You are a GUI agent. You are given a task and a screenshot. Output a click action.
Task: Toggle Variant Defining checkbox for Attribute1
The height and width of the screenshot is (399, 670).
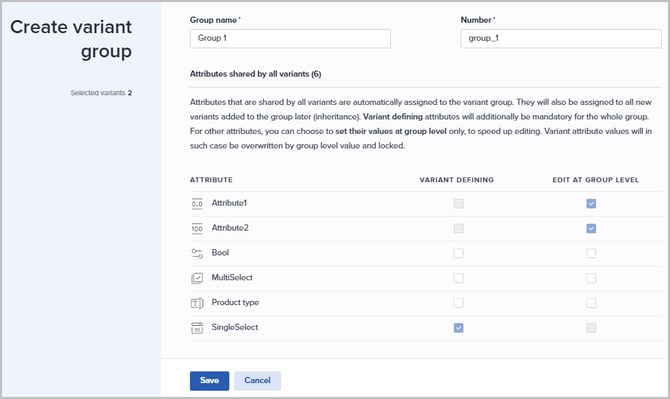coord(458,204)
